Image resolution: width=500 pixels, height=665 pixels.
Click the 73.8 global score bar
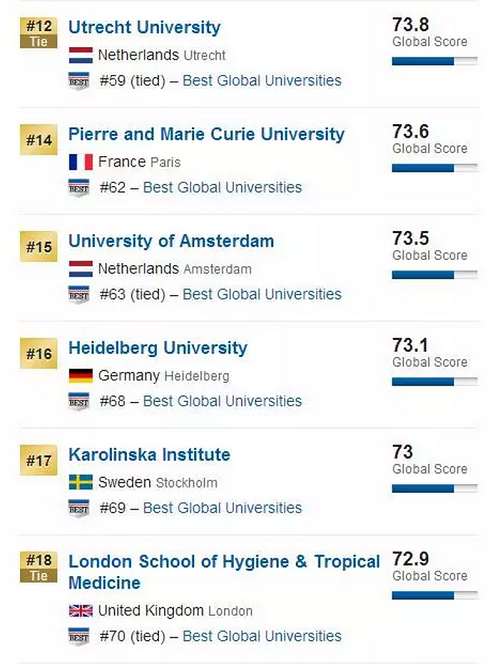435,61
